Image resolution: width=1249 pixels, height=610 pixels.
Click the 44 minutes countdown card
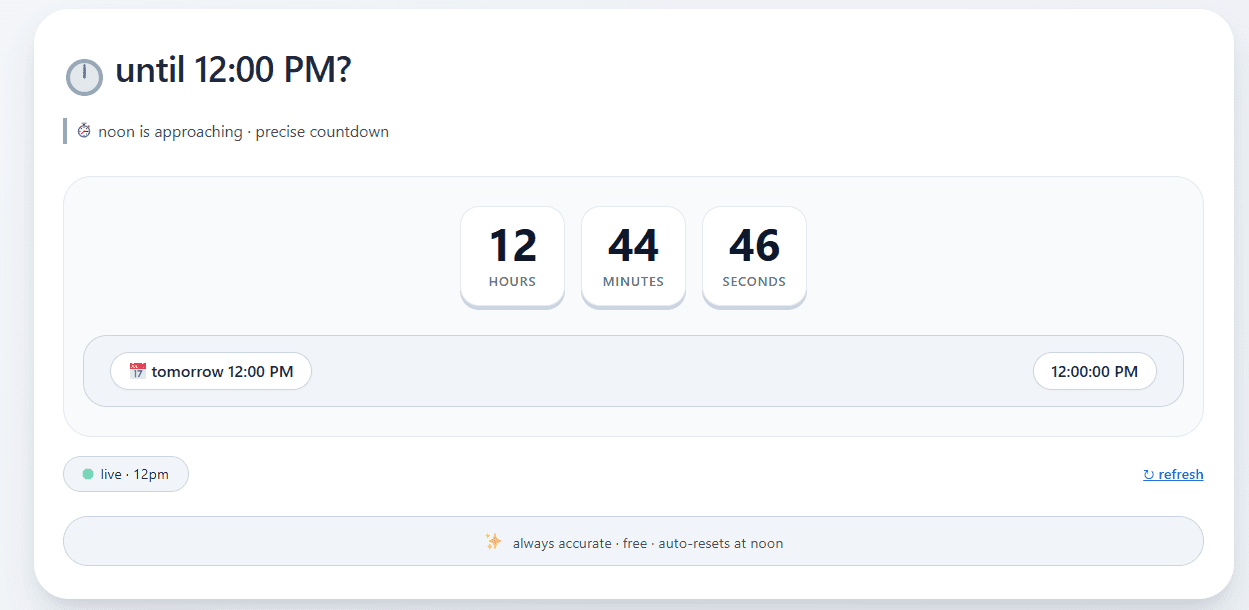[x=633, y=257]
